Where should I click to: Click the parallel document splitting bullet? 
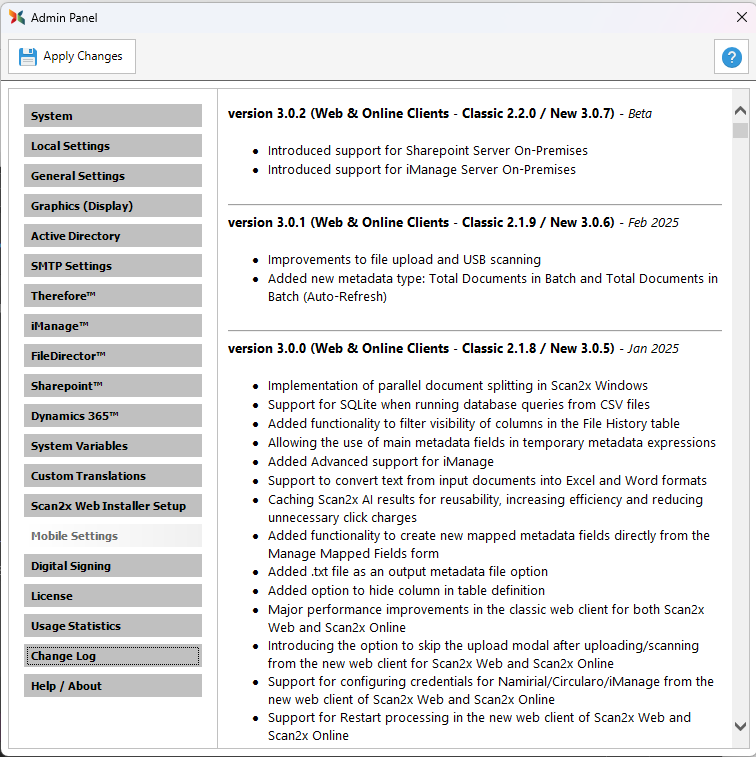pos(458,386)
